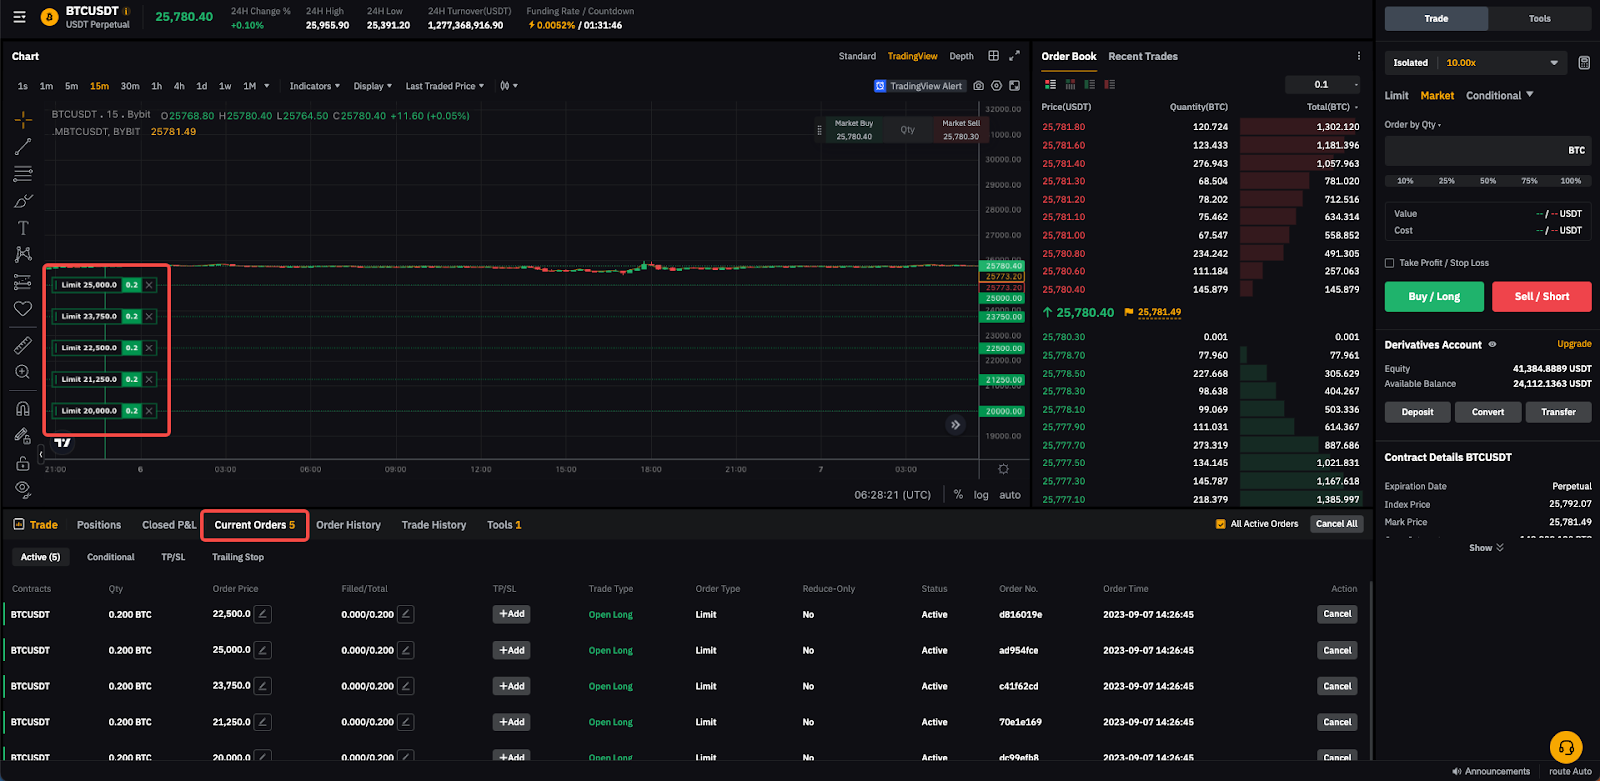
Task: Open the Recent Trades tab
Action: coord(1142,57)
